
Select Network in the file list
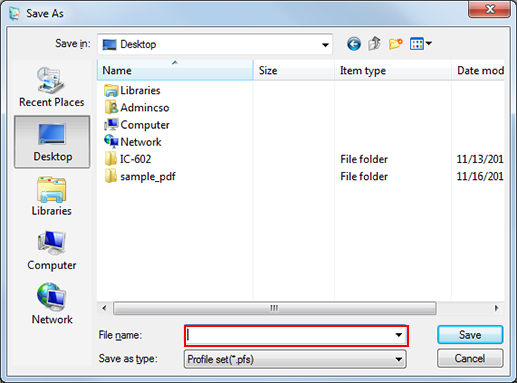click(133, 142)
